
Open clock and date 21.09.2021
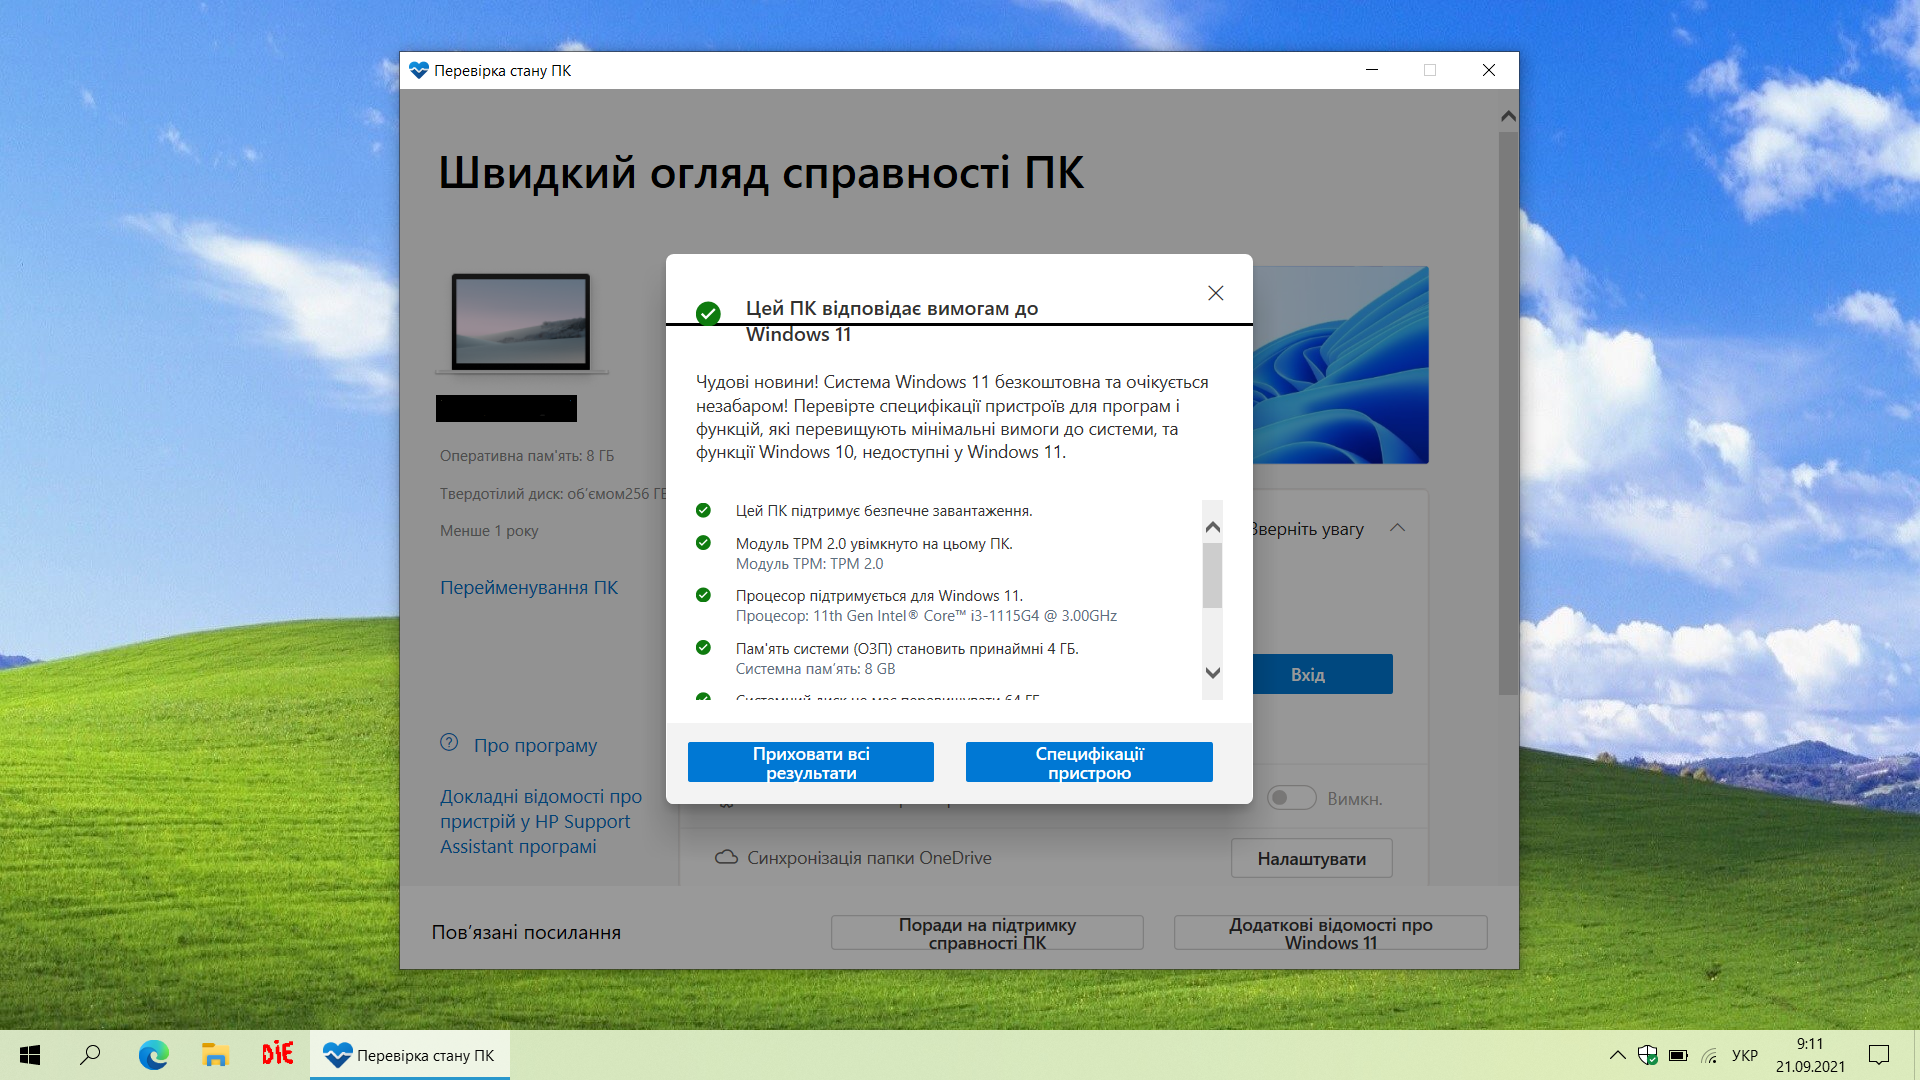click(x=1810, y=1055)
